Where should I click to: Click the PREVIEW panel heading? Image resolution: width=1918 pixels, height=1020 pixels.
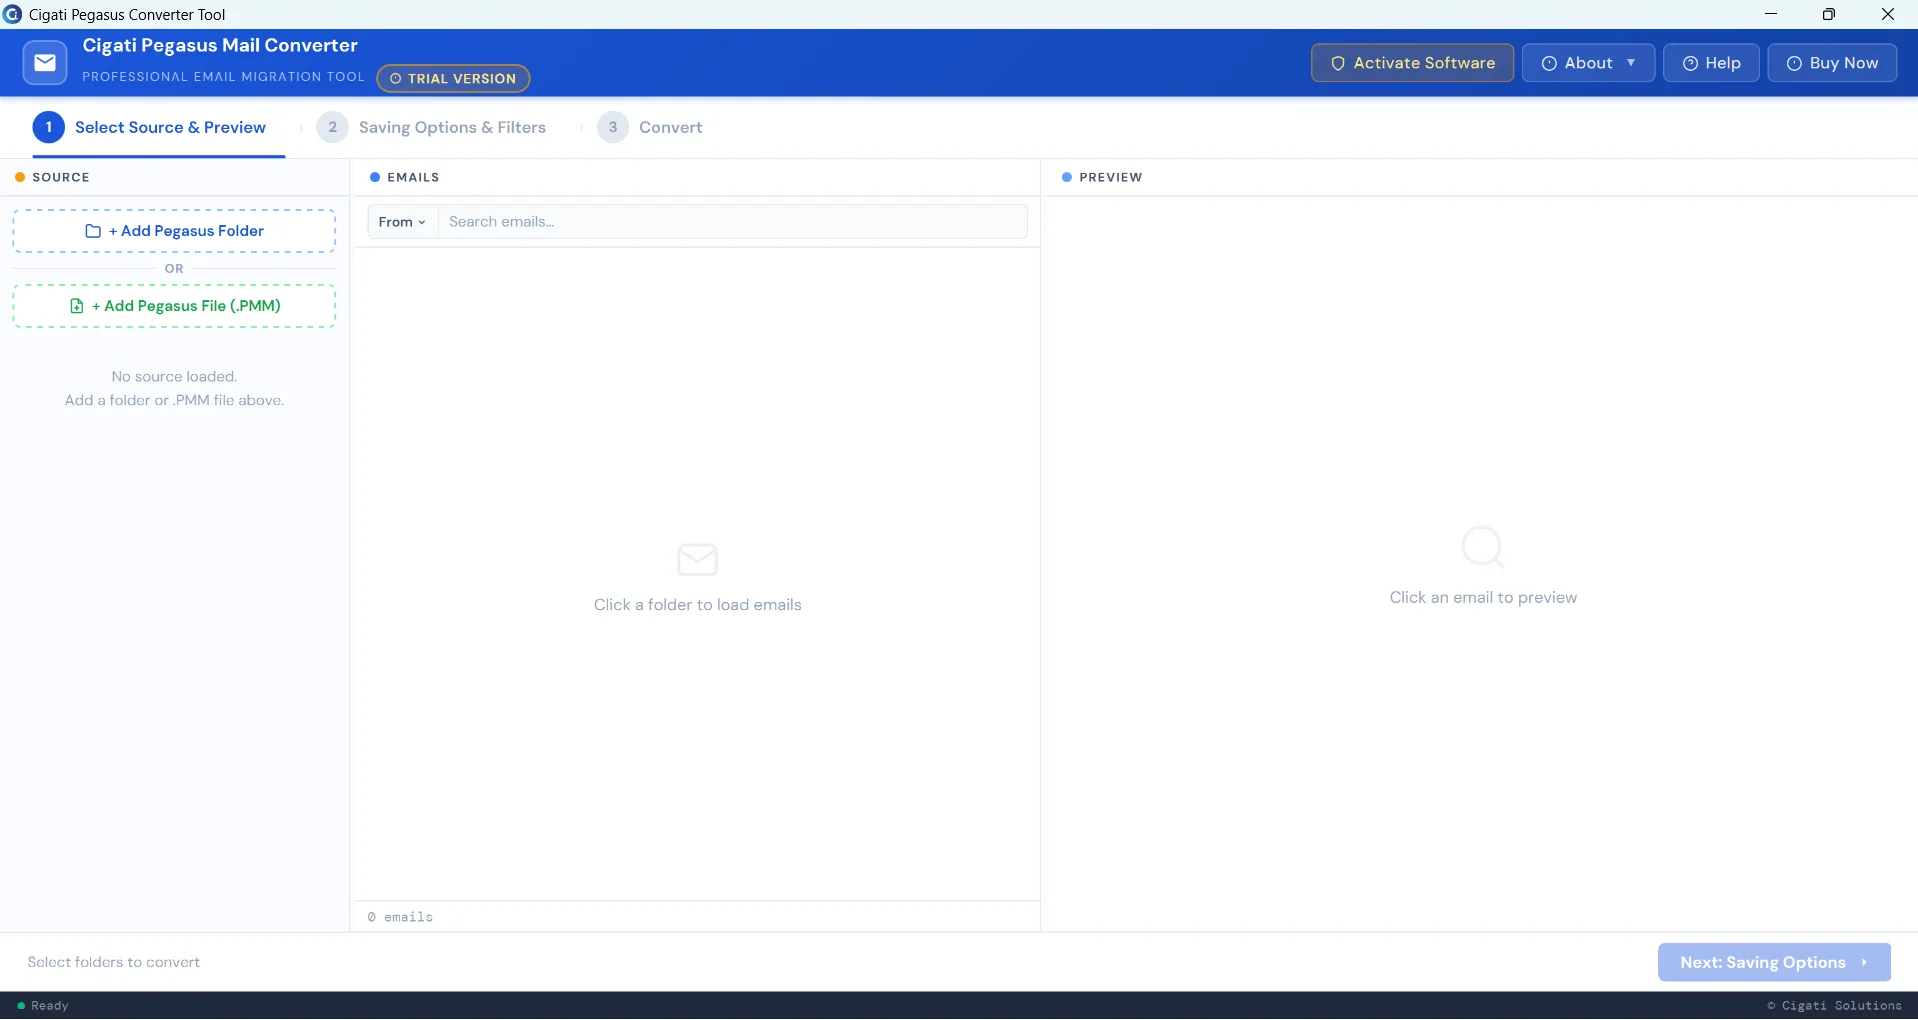click(x=1110, y=177)
